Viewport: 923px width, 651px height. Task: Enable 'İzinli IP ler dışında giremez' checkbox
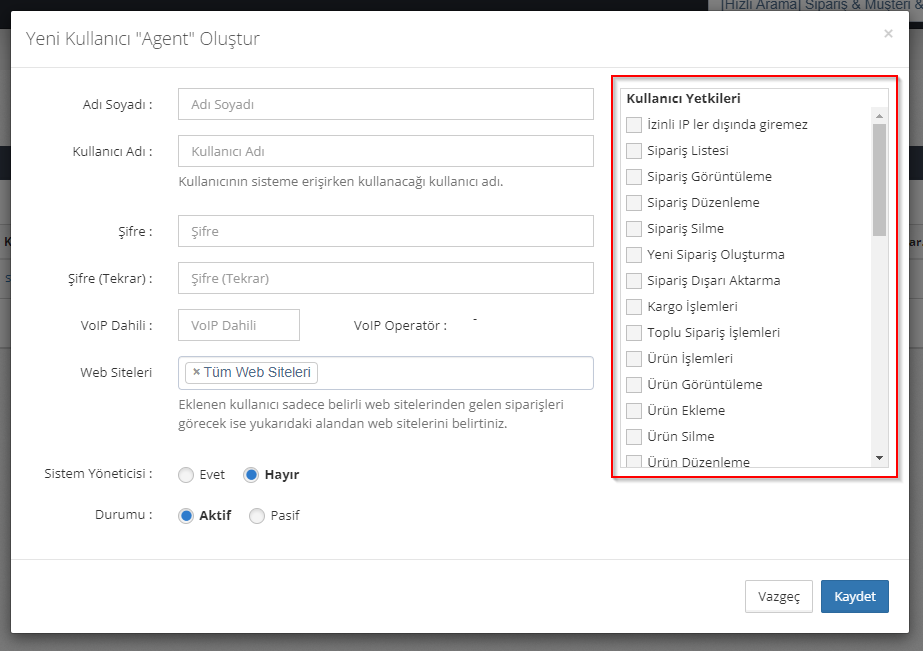(x=633, y=125)
